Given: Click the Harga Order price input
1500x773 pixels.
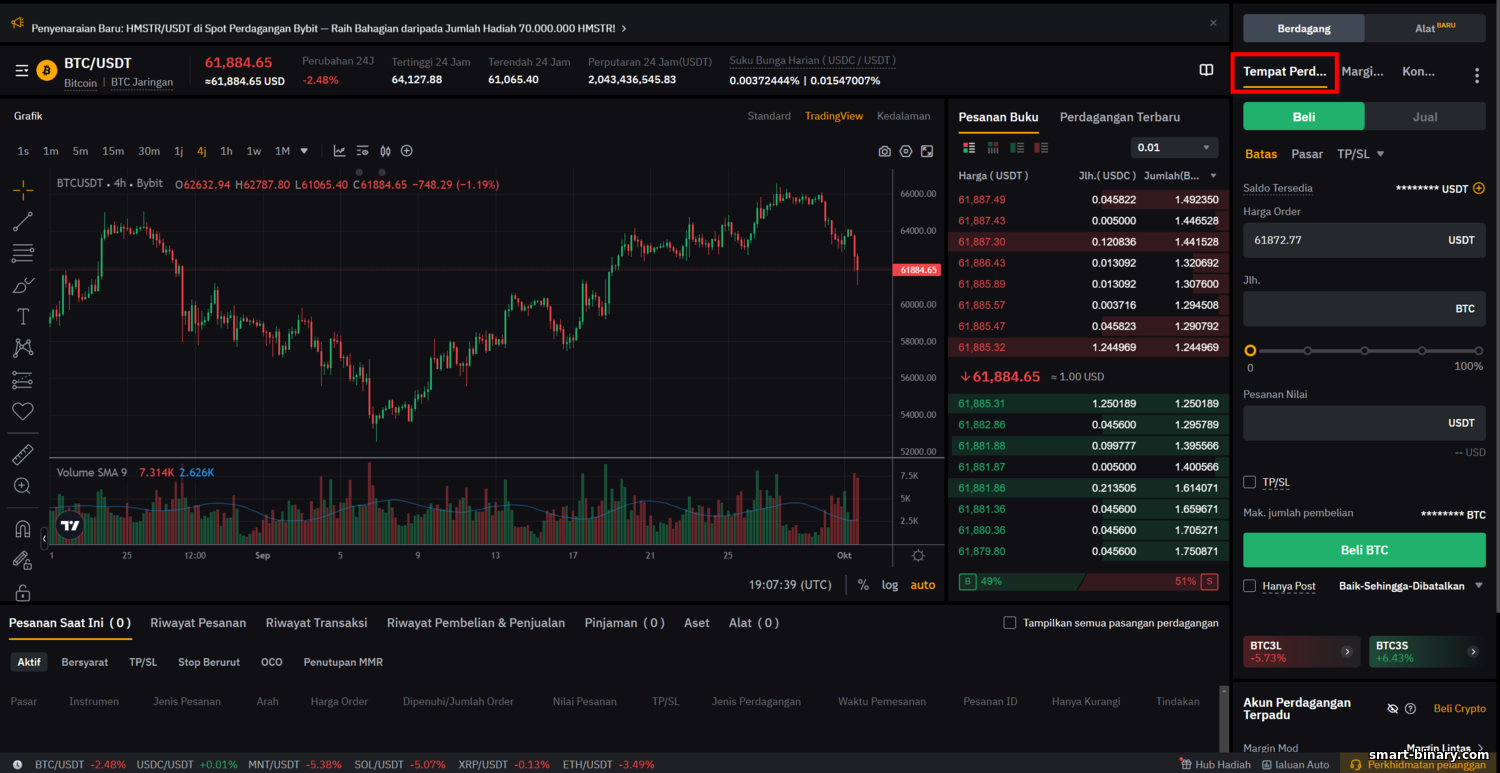Looking at the screenshot, I should point(1364,240).
